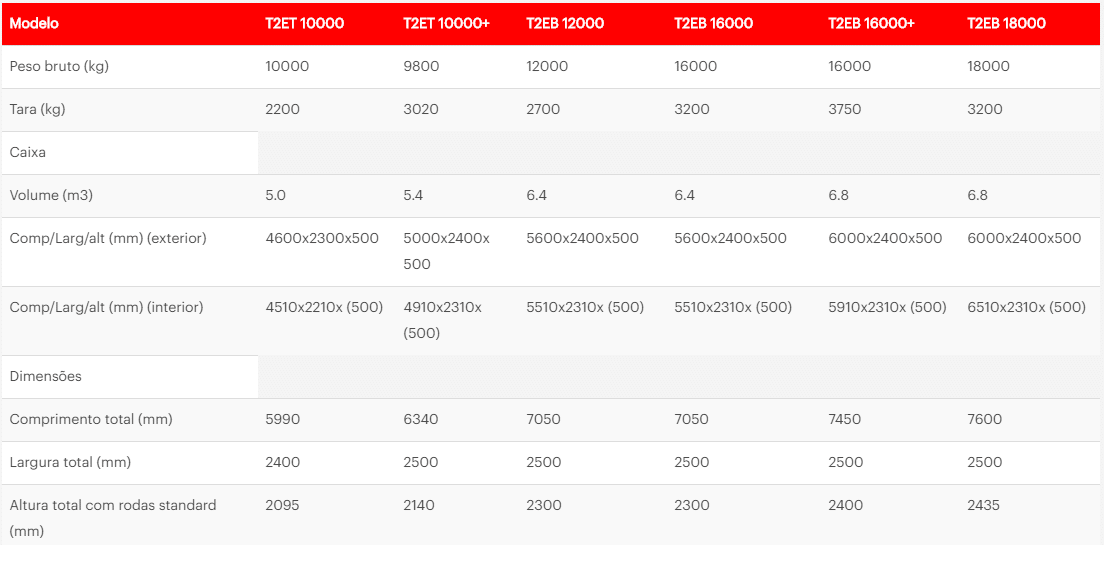Click the 'T2EB 16000' column header
This screenshot has height=582, width=1104.
(x=713, y=23)
